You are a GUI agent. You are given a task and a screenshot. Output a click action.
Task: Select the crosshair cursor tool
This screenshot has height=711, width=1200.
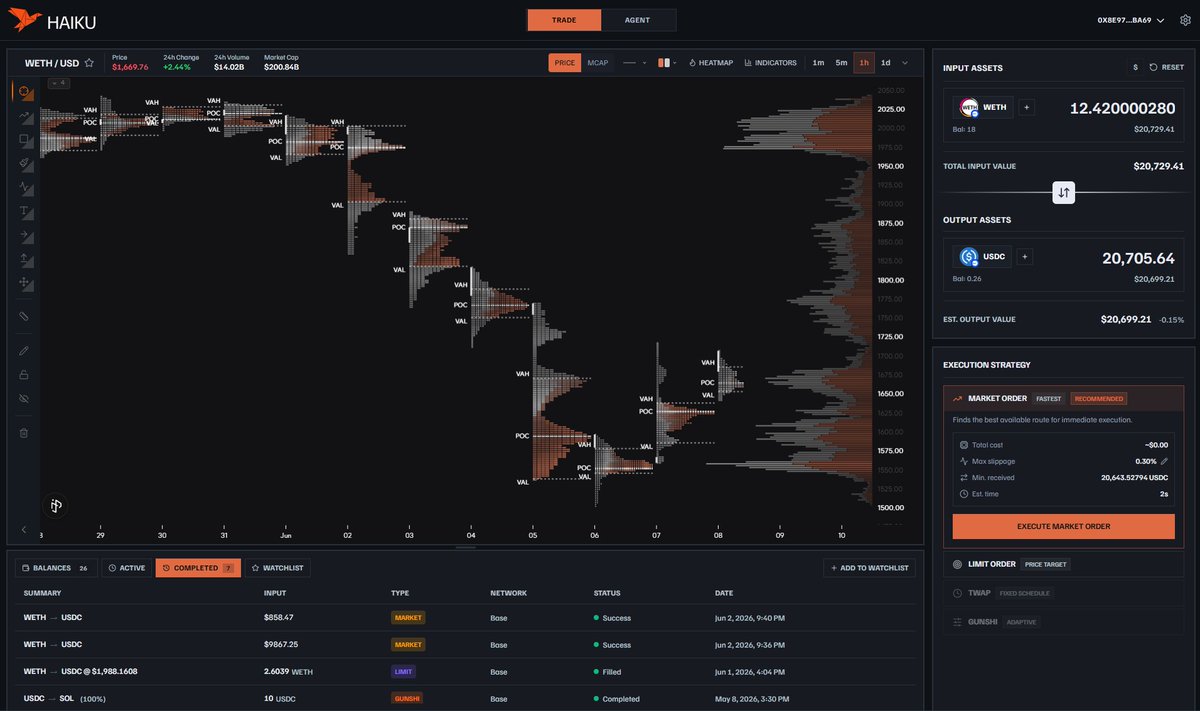coord(24,92)
